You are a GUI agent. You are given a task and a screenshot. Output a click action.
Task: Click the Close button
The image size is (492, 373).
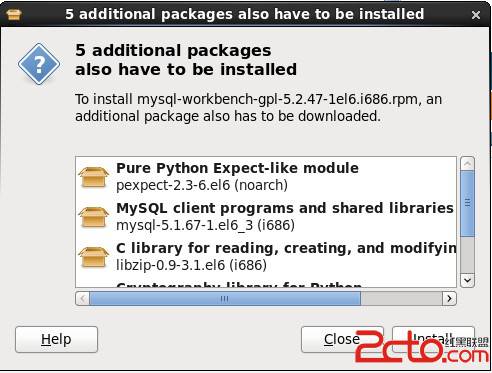342,339
